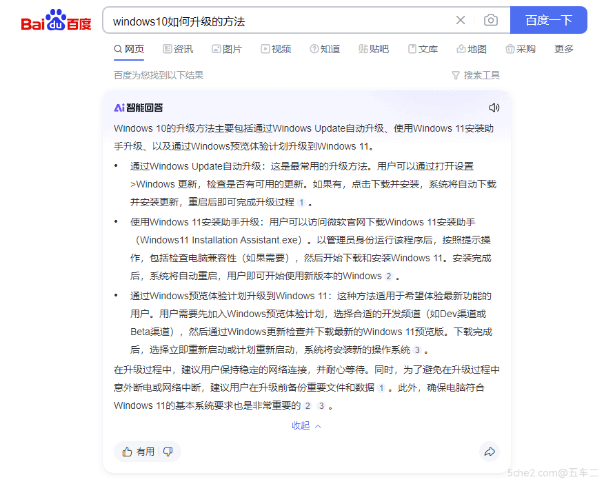
Task: Switch to the 资讯 tab
Action: coord(178,49)
